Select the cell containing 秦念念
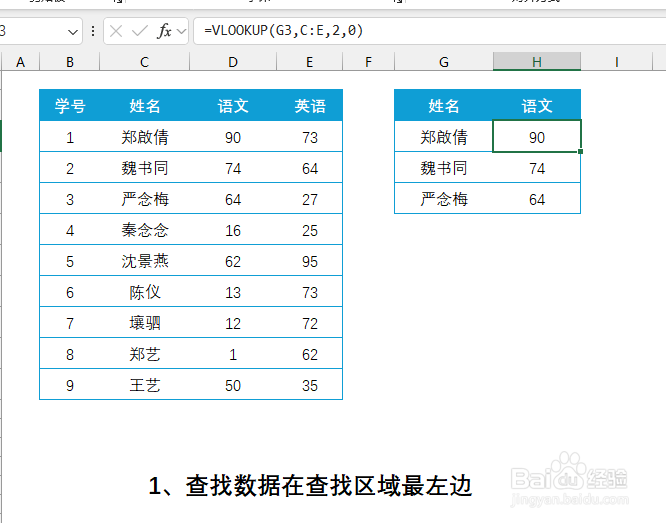 (x=144, y=230)
